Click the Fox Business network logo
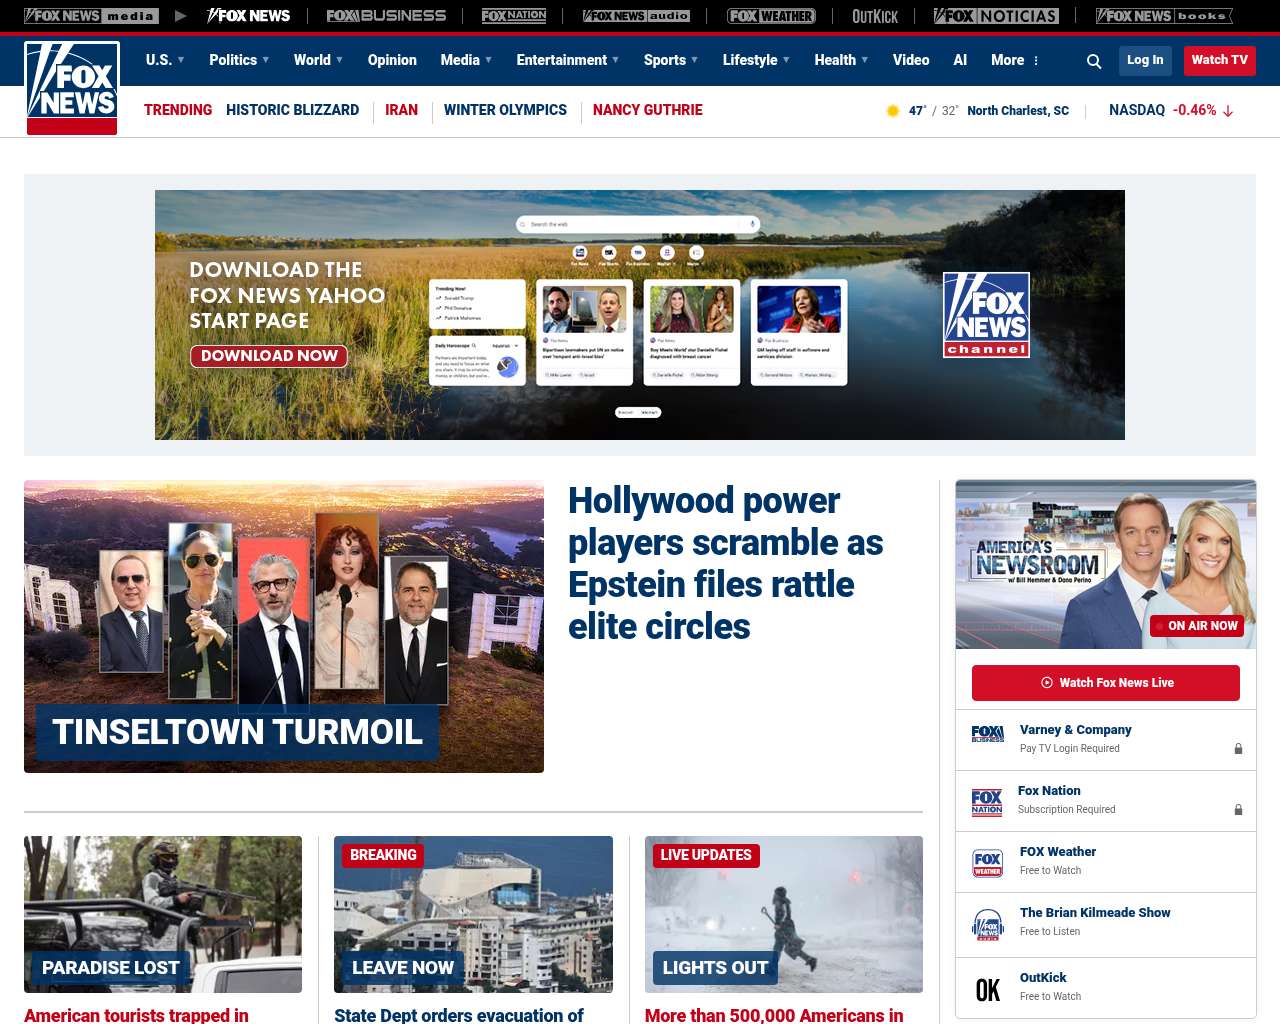 [x=386, y=16]
